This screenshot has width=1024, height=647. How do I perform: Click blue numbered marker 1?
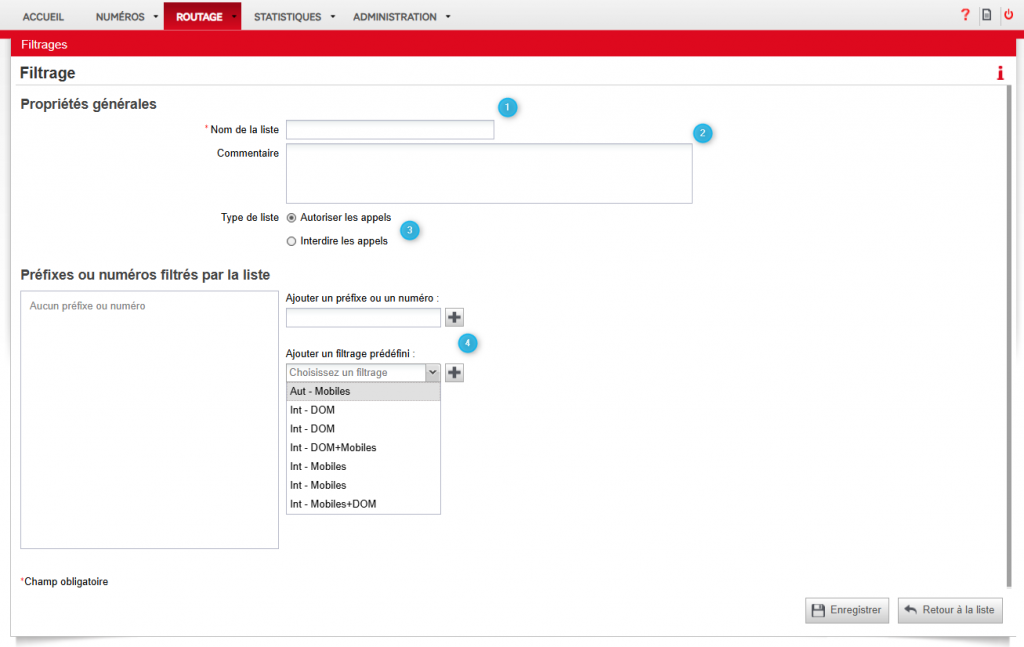click(x=508, y=107)
